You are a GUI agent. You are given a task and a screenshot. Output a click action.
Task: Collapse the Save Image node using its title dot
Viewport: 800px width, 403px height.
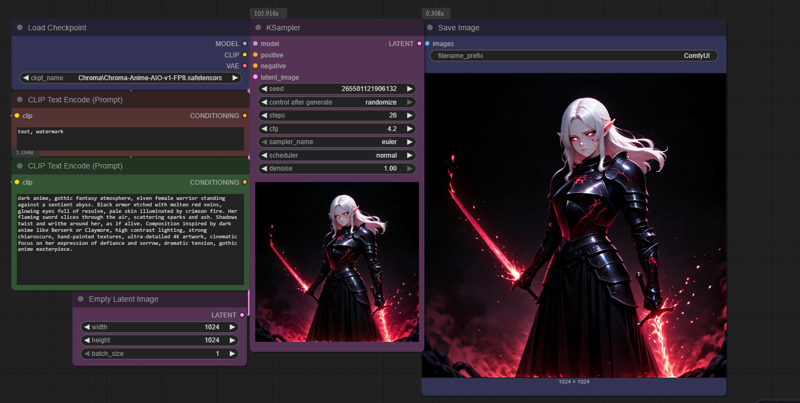[x=430, y=28]
